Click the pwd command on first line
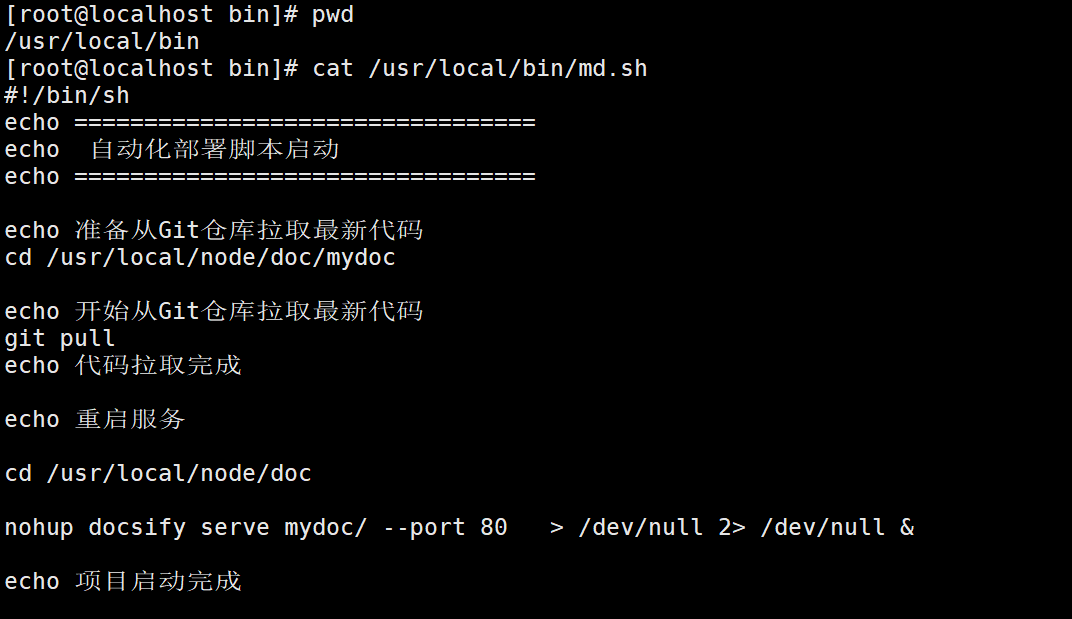The width and height of the screenshot is (1072, 619). click(x=334, y=15)
